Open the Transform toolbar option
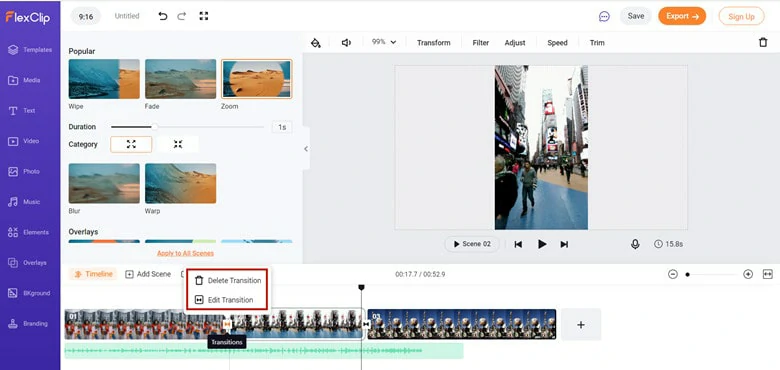The height and width of the screenshot is (370, 780). coord(433,43)
